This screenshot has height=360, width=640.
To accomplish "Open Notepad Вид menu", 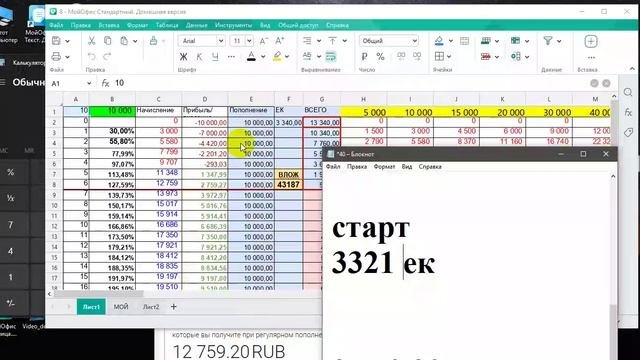I will 407,167.
